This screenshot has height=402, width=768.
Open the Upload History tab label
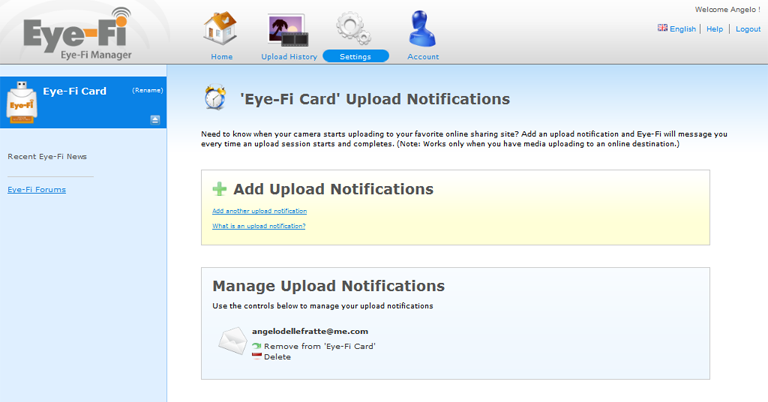[289, 56]
